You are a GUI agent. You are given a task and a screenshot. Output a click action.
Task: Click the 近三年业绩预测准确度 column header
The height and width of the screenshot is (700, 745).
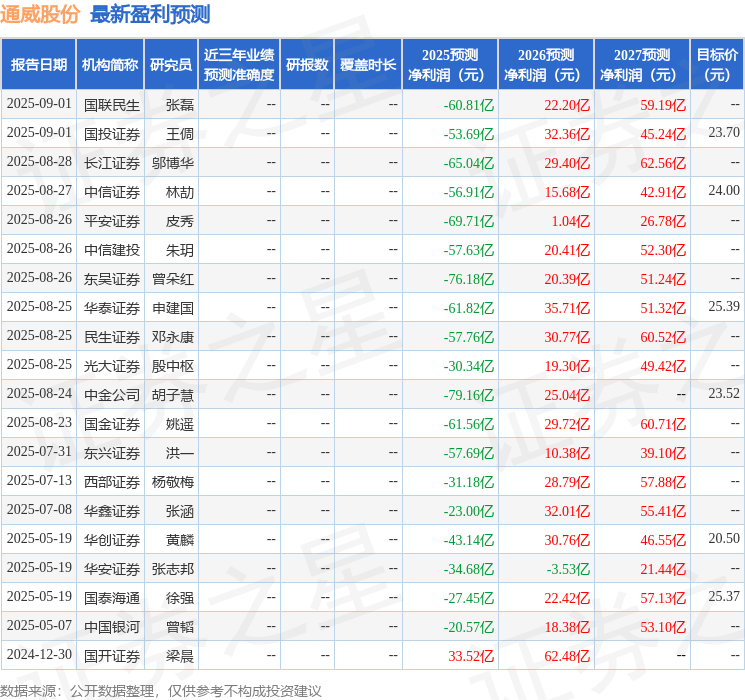[x=239, y=65]
